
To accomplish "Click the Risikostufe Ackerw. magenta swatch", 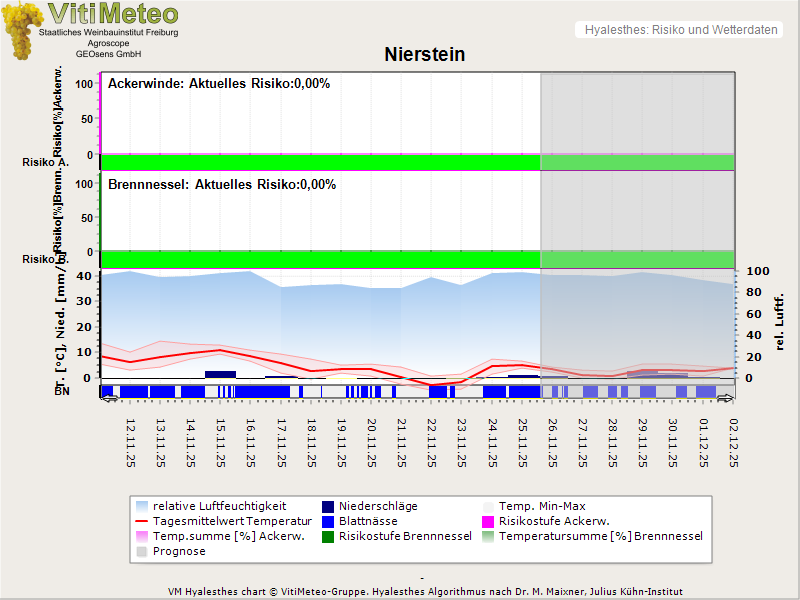I will click(489, 521).
